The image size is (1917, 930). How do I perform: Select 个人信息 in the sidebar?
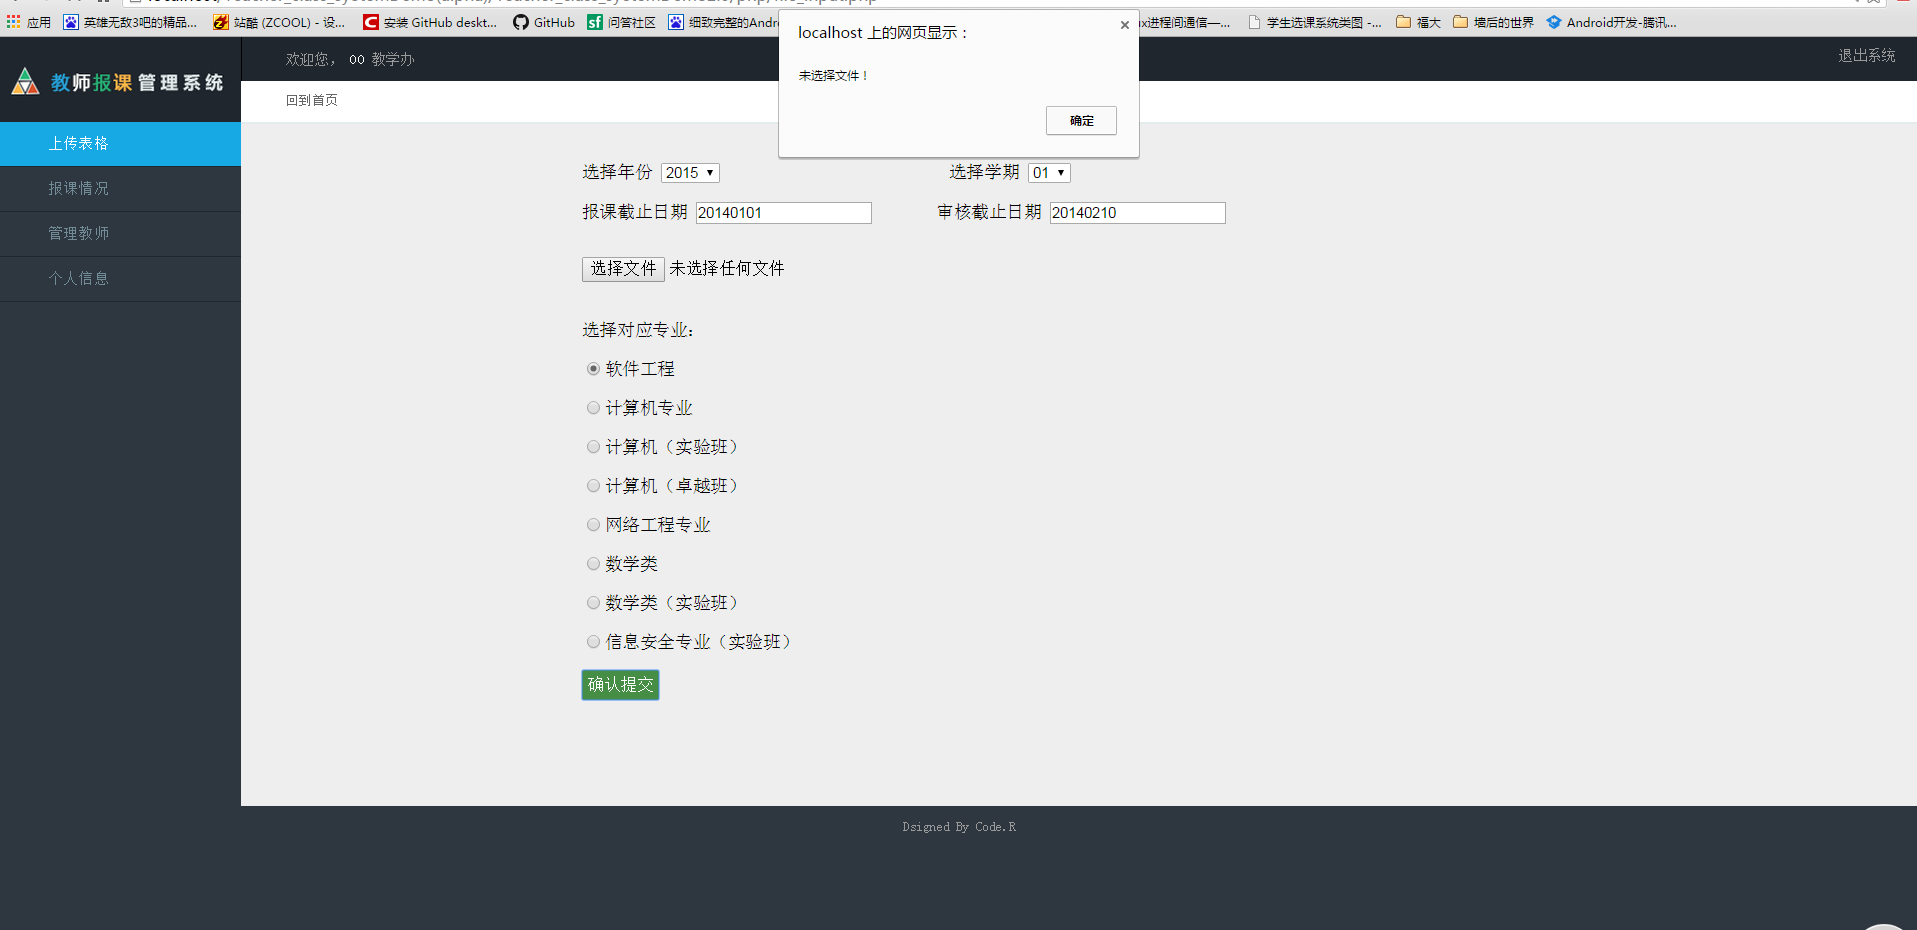point(120,279)
